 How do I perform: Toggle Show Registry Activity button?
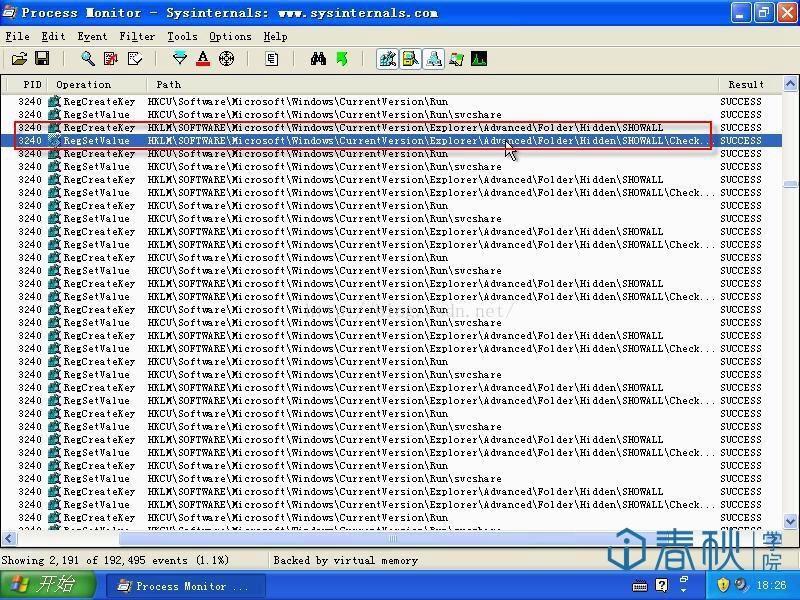[x=388, y=59]
